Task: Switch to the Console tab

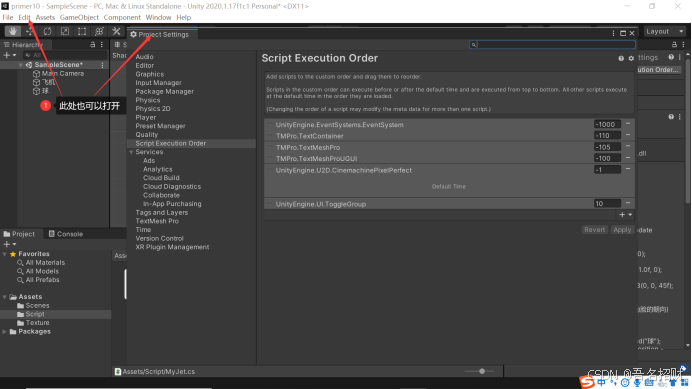Action: 66,234
